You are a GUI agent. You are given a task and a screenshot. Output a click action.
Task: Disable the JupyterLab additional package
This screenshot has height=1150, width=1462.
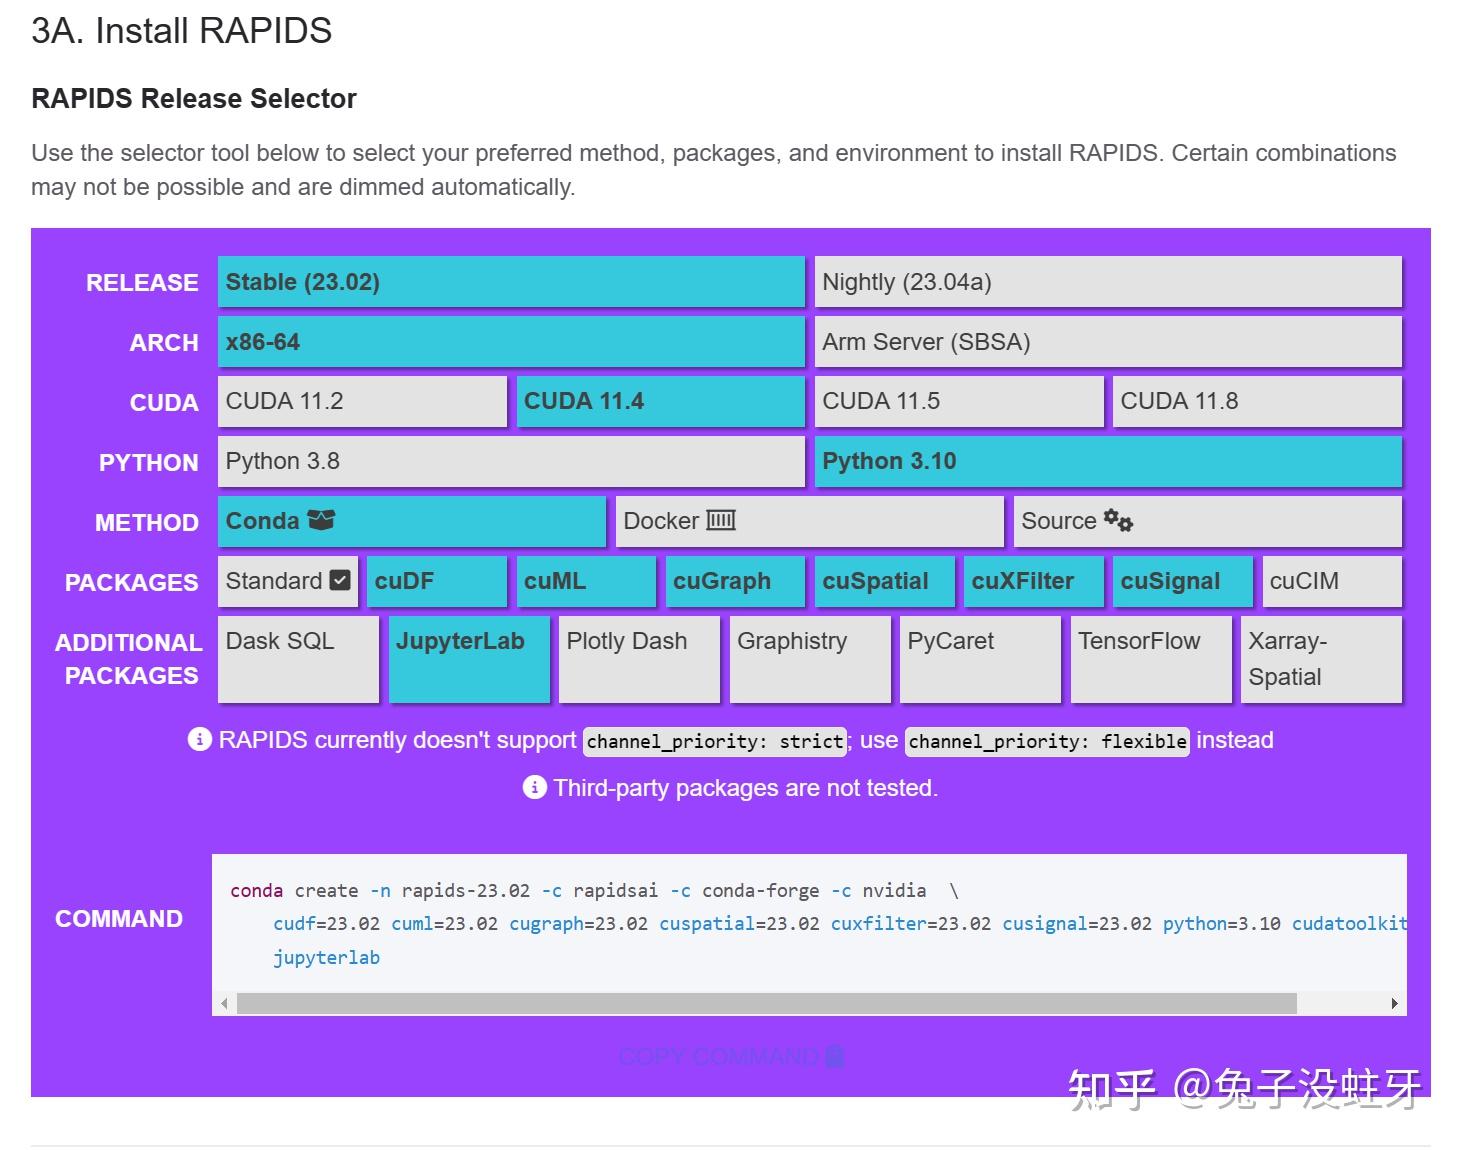[x=468, y=660]
